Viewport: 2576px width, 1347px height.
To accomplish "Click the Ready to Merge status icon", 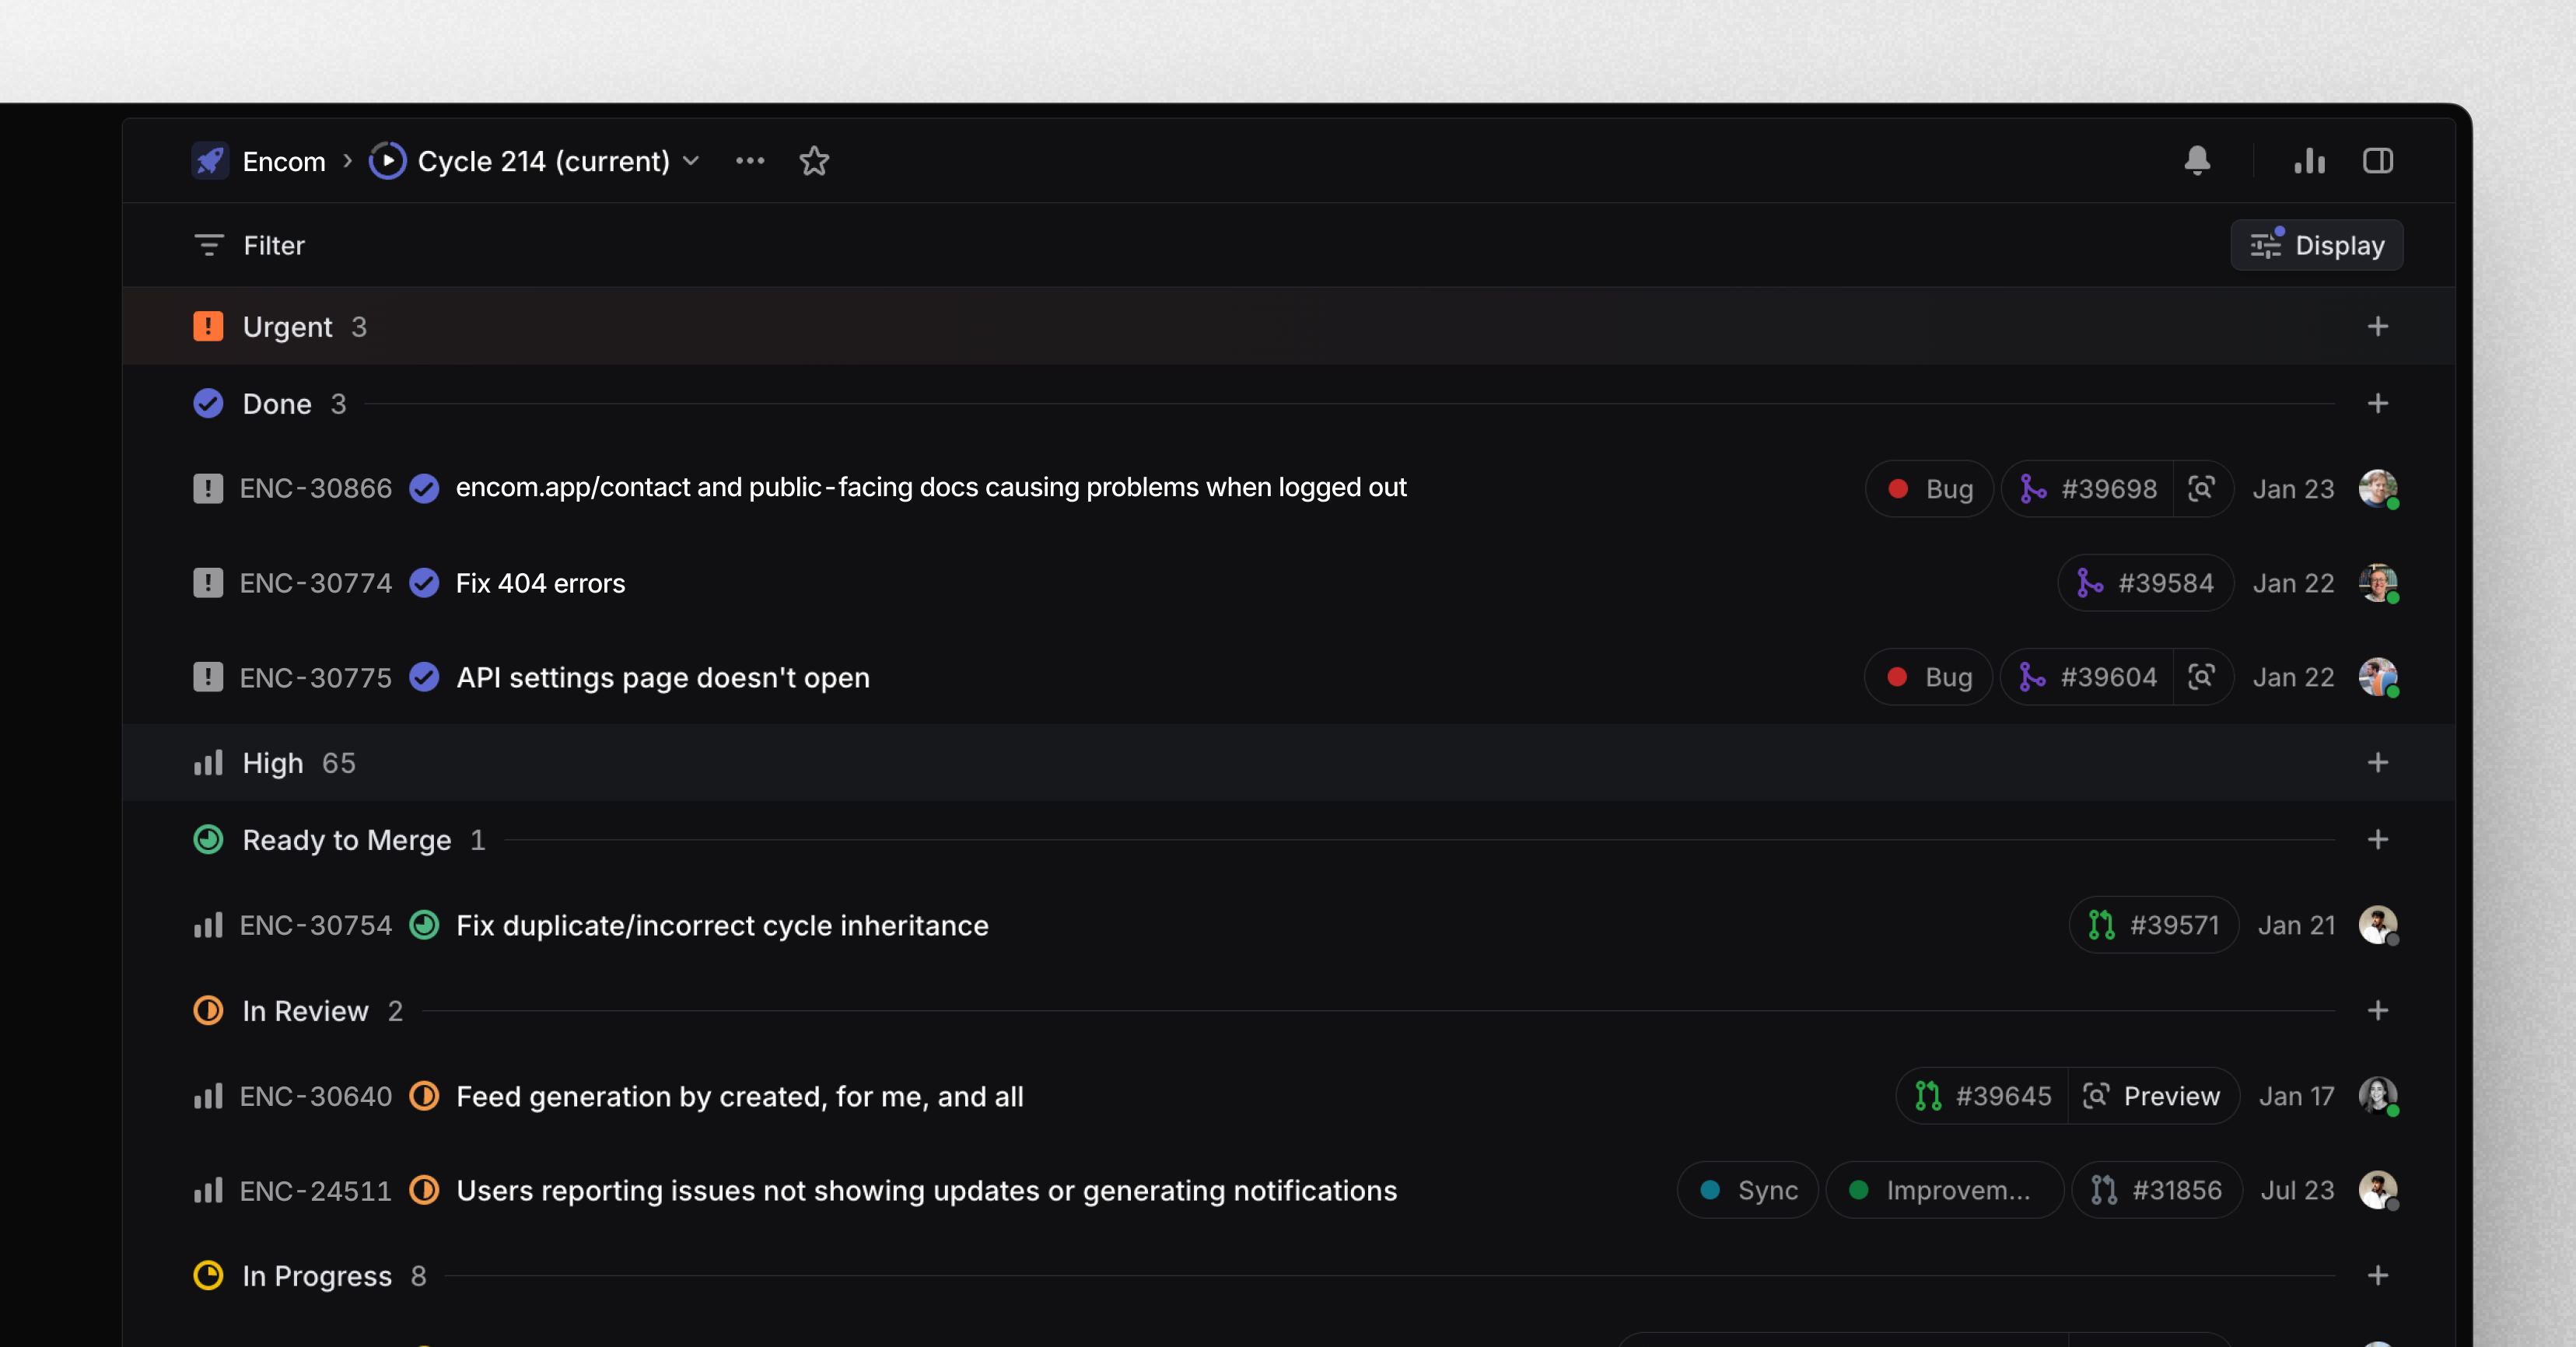I will (x=206, y=838).
